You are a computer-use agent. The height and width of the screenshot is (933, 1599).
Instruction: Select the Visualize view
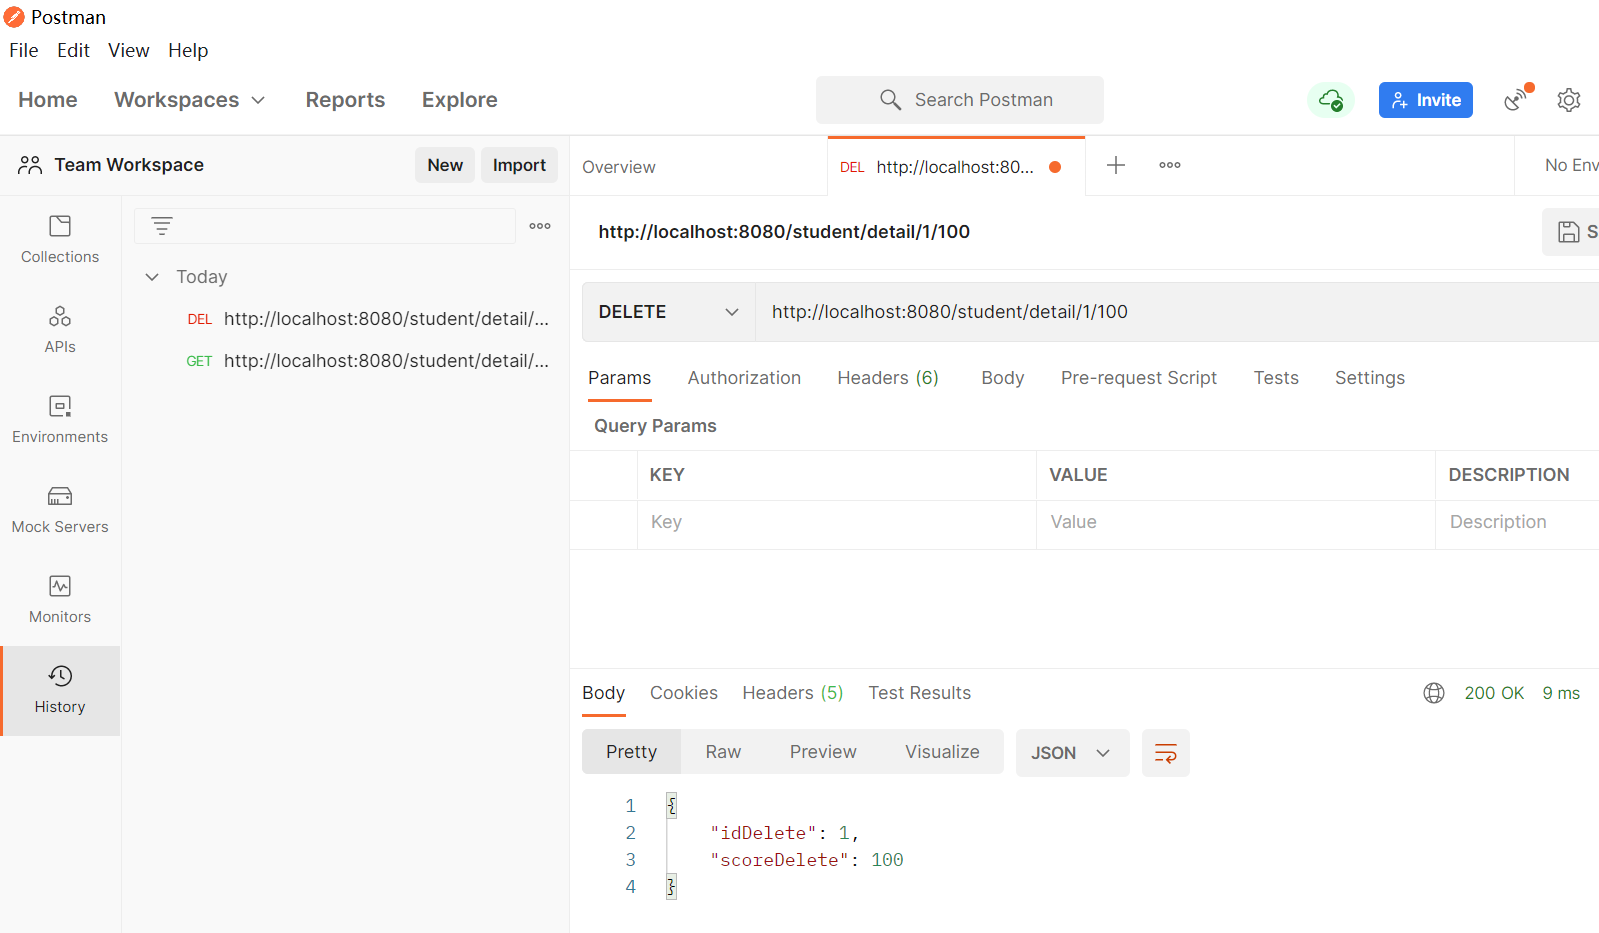942,752
